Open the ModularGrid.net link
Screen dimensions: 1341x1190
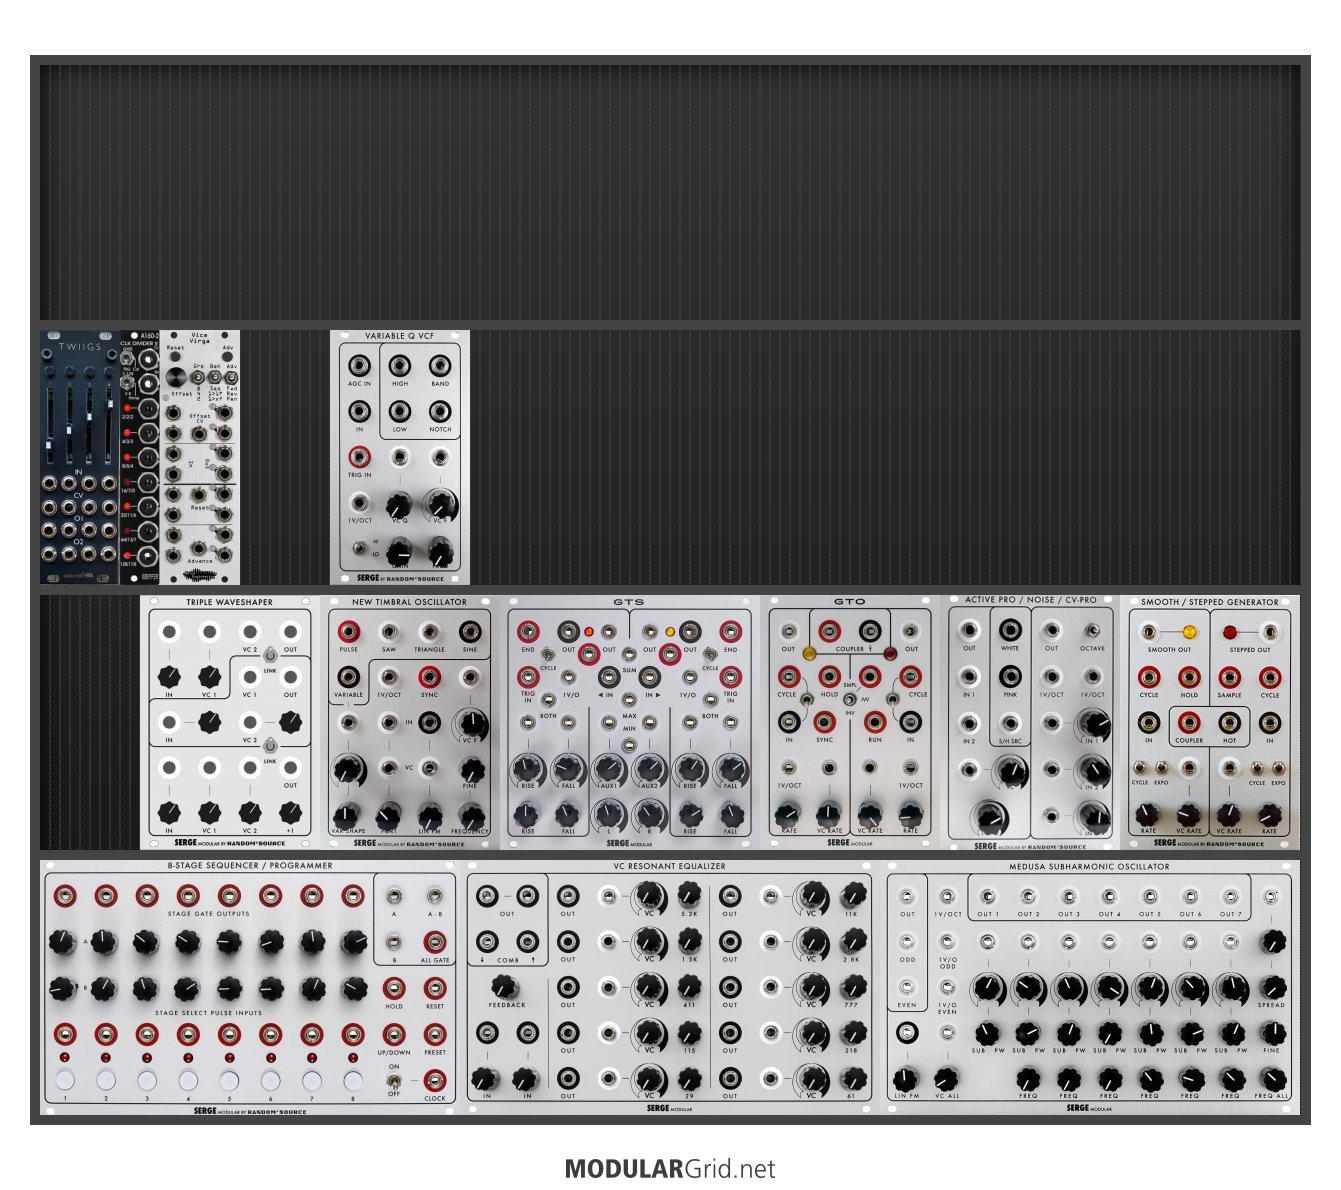(x=670, y=1168)
